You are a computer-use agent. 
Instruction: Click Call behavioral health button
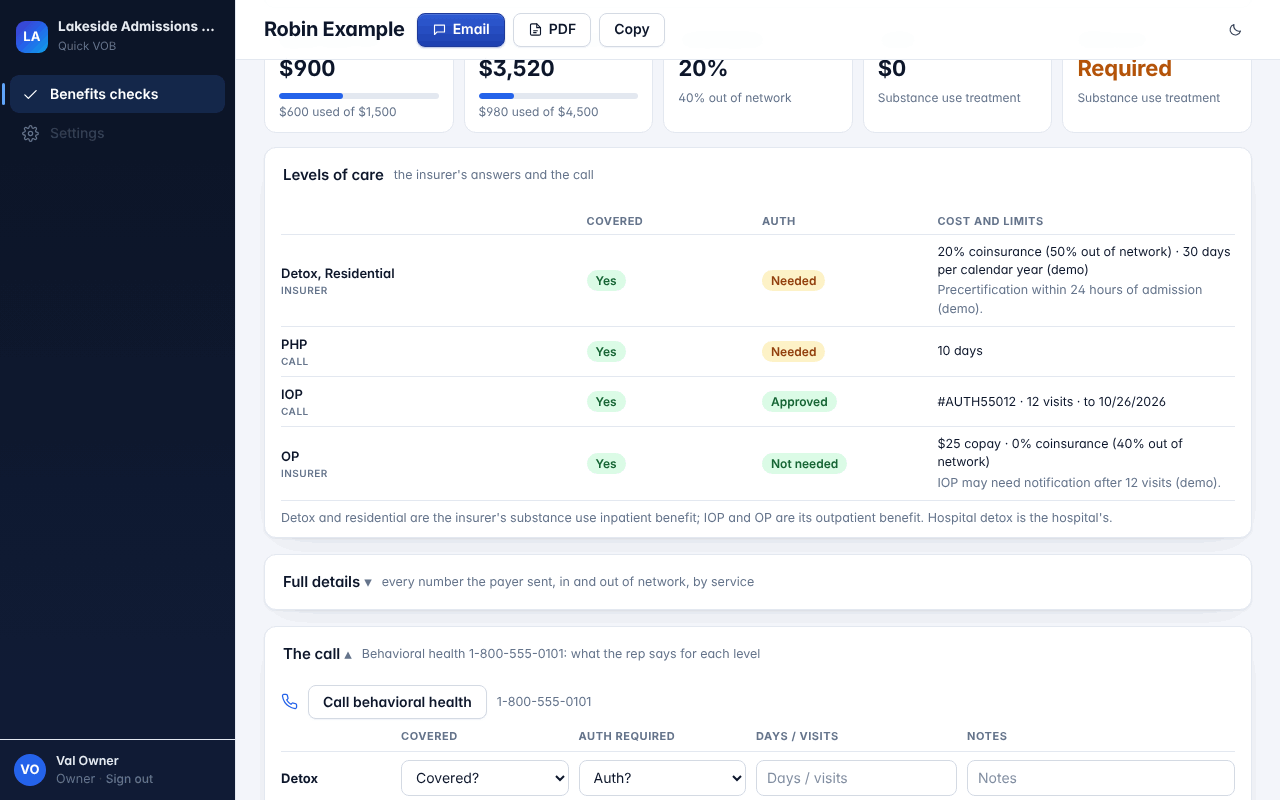pos(397,702)
